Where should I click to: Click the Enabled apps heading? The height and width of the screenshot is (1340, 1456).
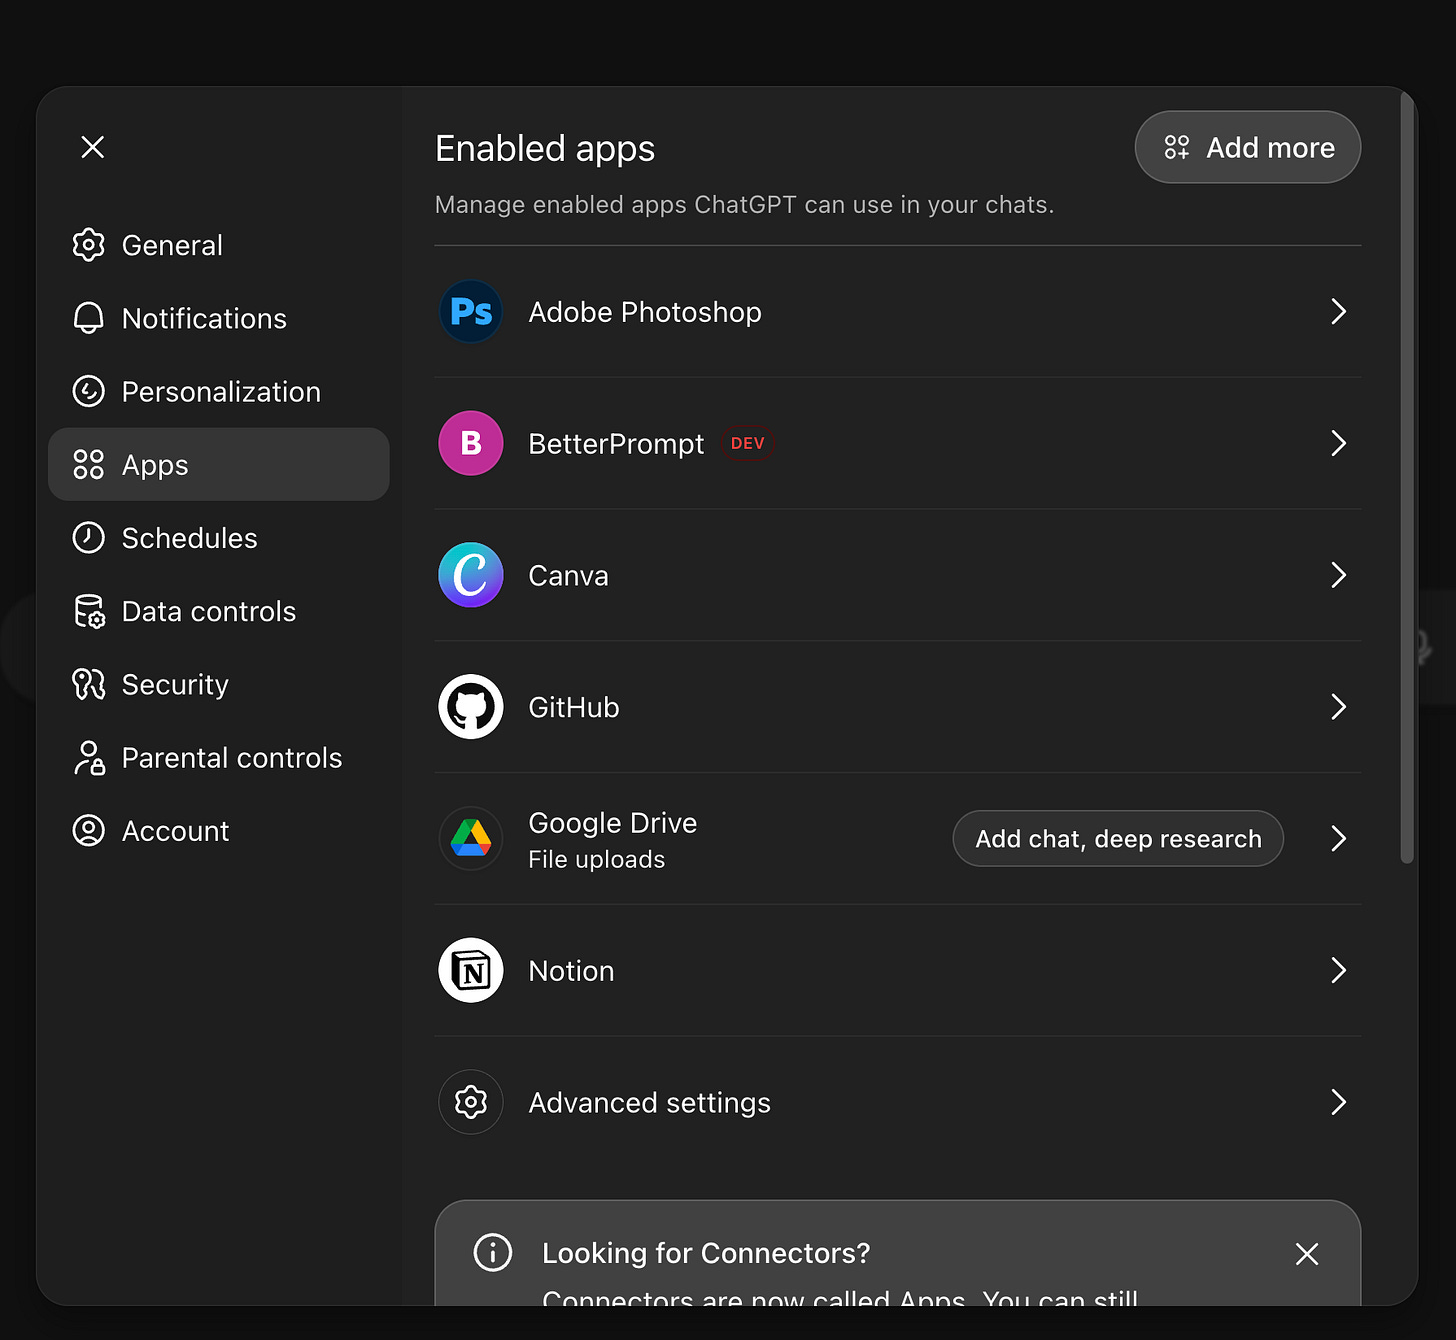tap(545, 148)
